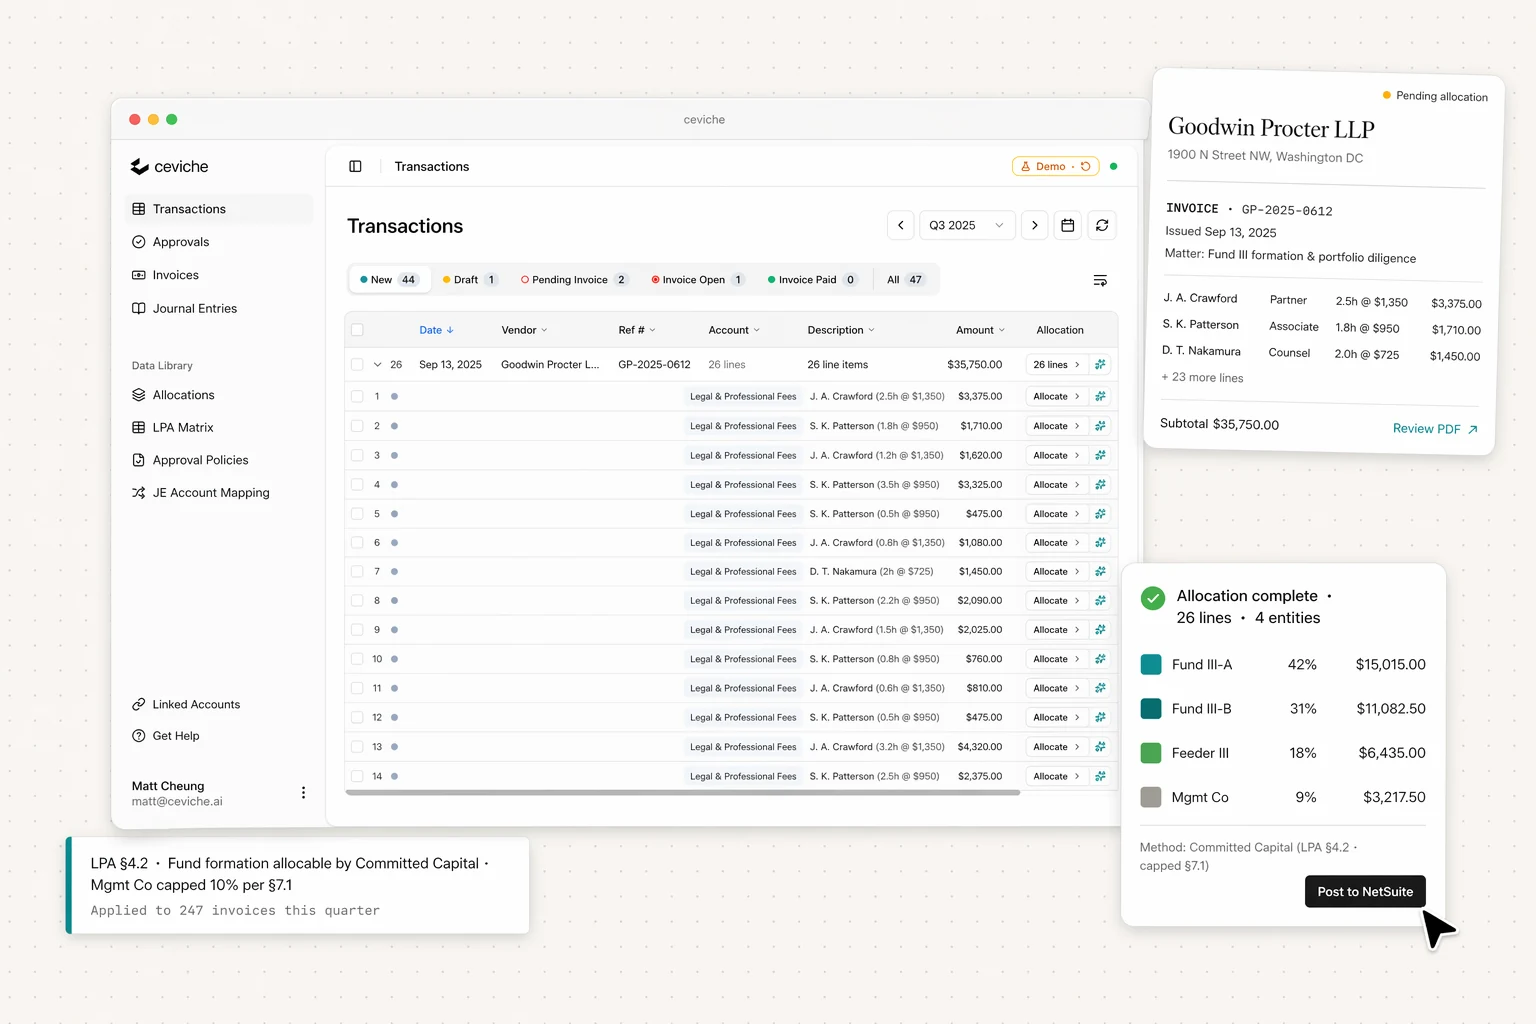The width and height of the screenshot is (1536, 1024).
Task: Switch to the Draft transactions tab
Action: pyautogui.click(x=467, y=279)
